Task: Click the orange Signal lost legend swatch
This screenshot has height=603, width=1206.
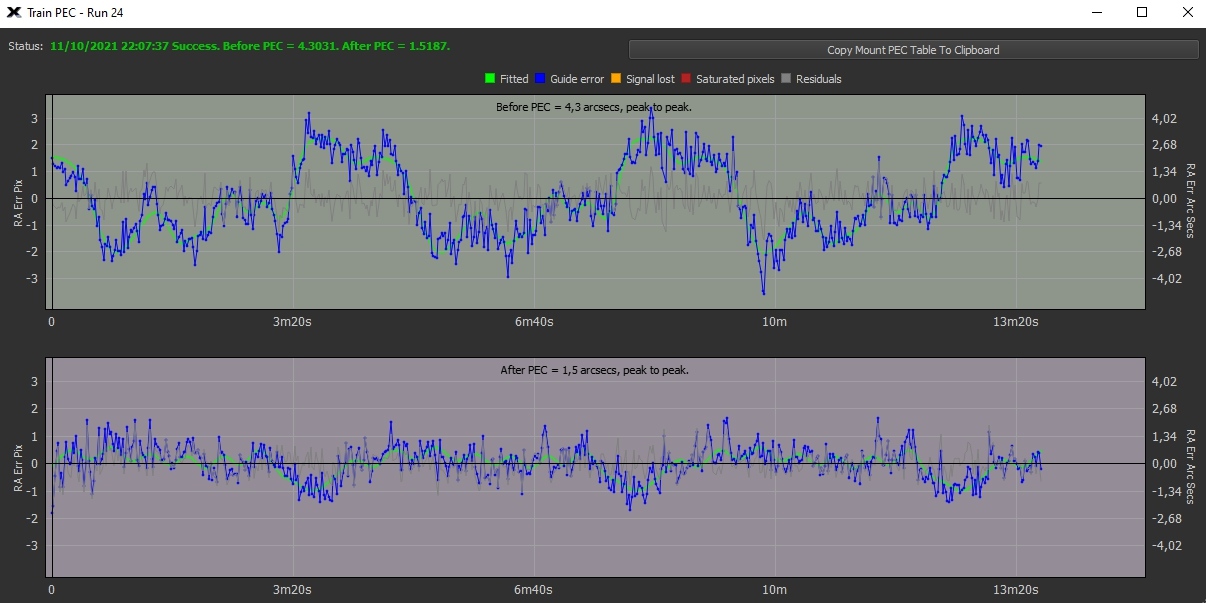Action: 616,79
